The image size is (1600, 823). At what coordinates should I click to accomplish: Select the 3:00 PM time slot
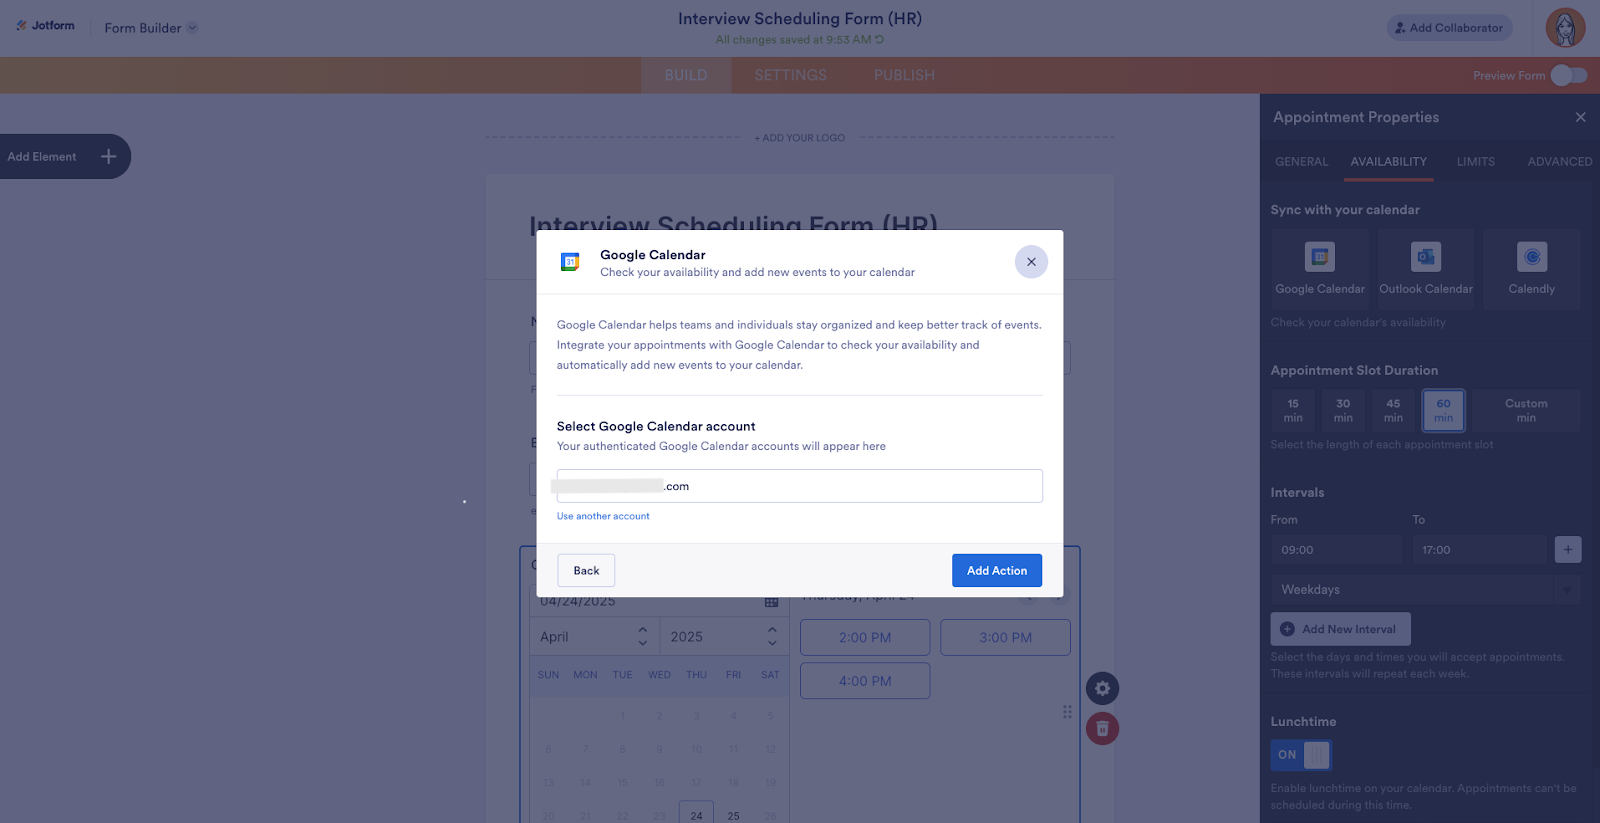click(x=1005, y=638)
